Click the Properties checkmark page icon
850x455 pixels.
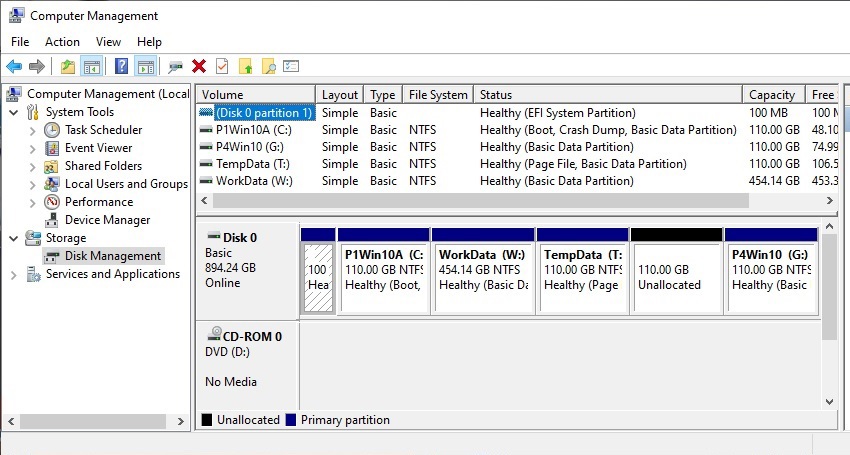pyautogui.click(x=222, y=66)
